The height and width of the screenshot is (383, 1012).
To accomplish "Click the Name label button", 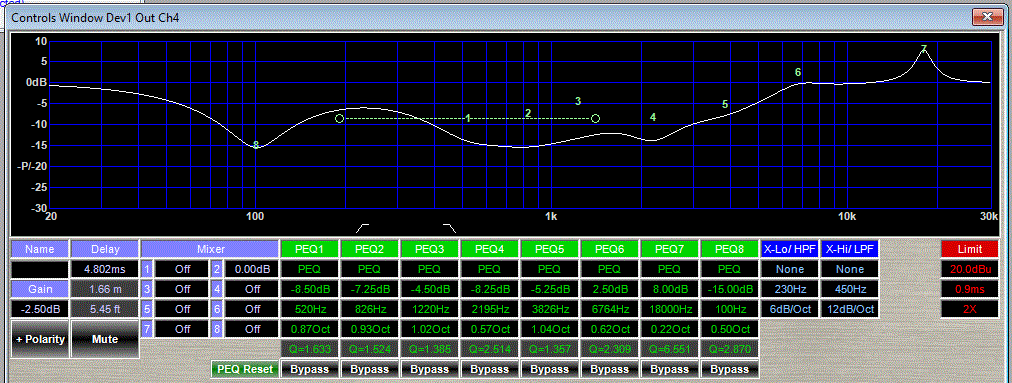I will (x=40, y=249).
